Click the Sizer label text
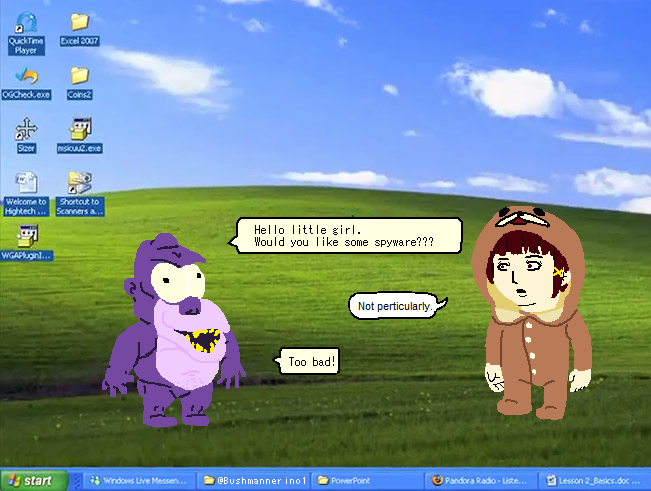Image resolution: width=651 pixels, height=491 pixels. pyautogui.click(x=26, y=148)
